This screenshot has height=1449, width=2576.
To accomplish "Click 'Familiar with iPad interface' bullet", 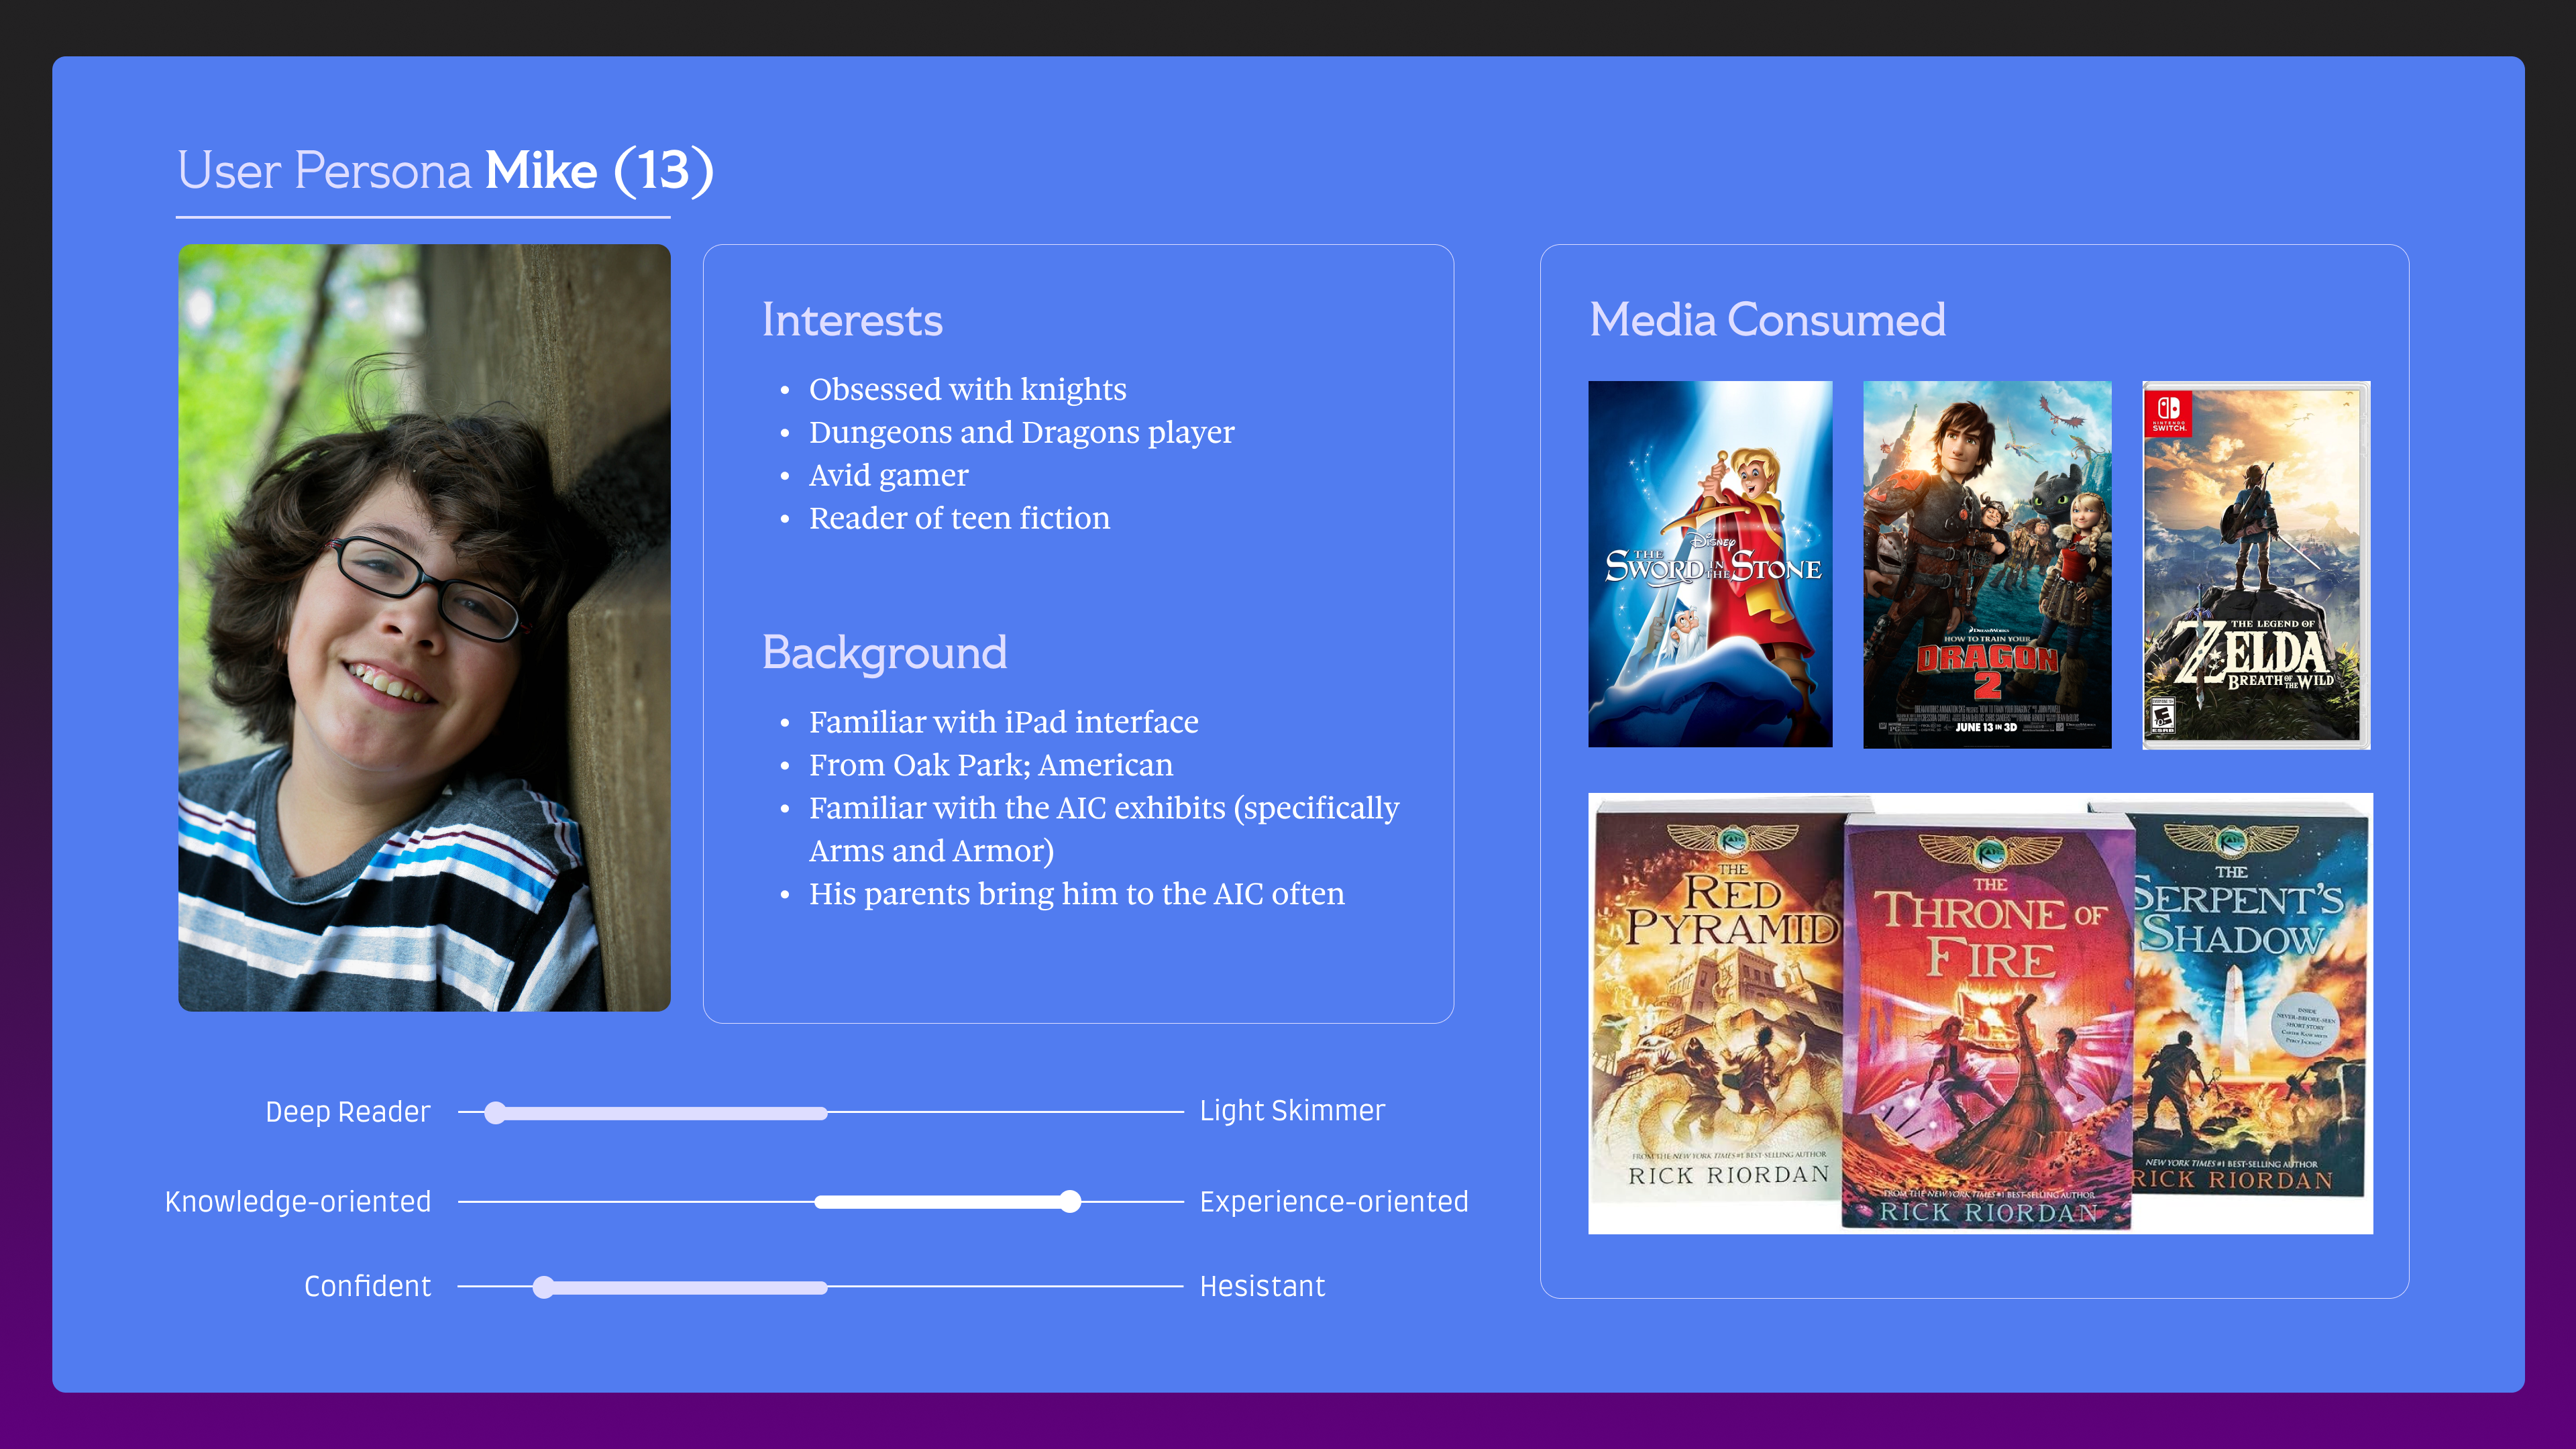I will (x=1003, y=722).
